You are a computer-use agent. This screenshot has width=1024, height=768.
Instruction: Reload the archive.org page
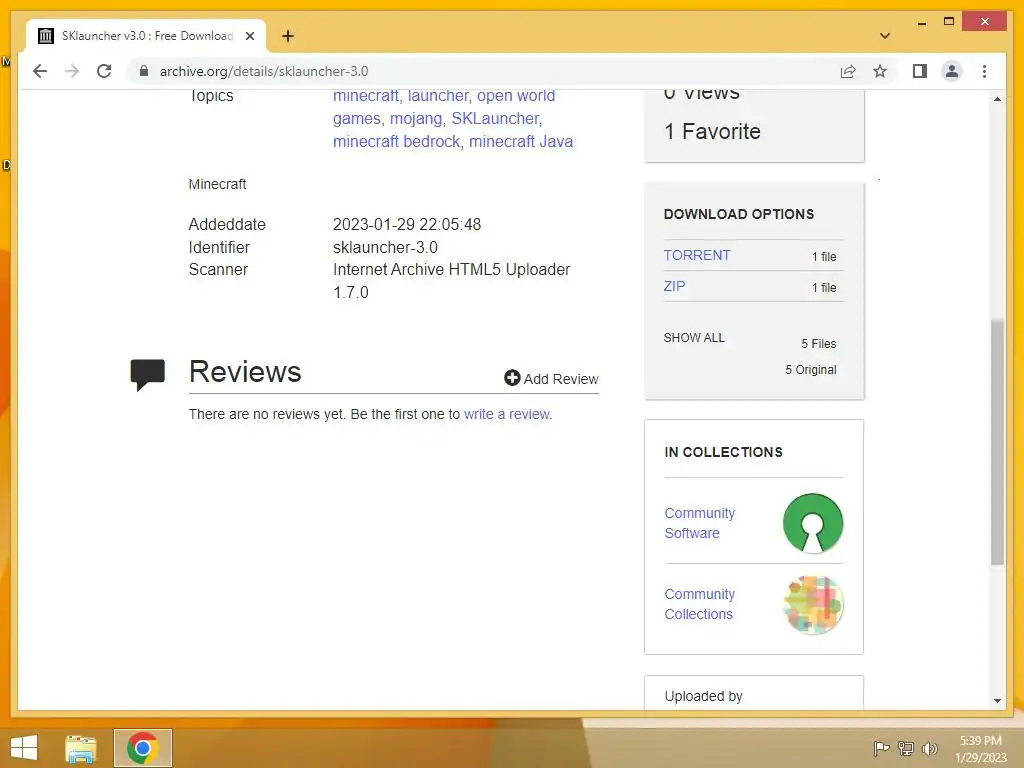pyautogui.click(x=104, y=71)
